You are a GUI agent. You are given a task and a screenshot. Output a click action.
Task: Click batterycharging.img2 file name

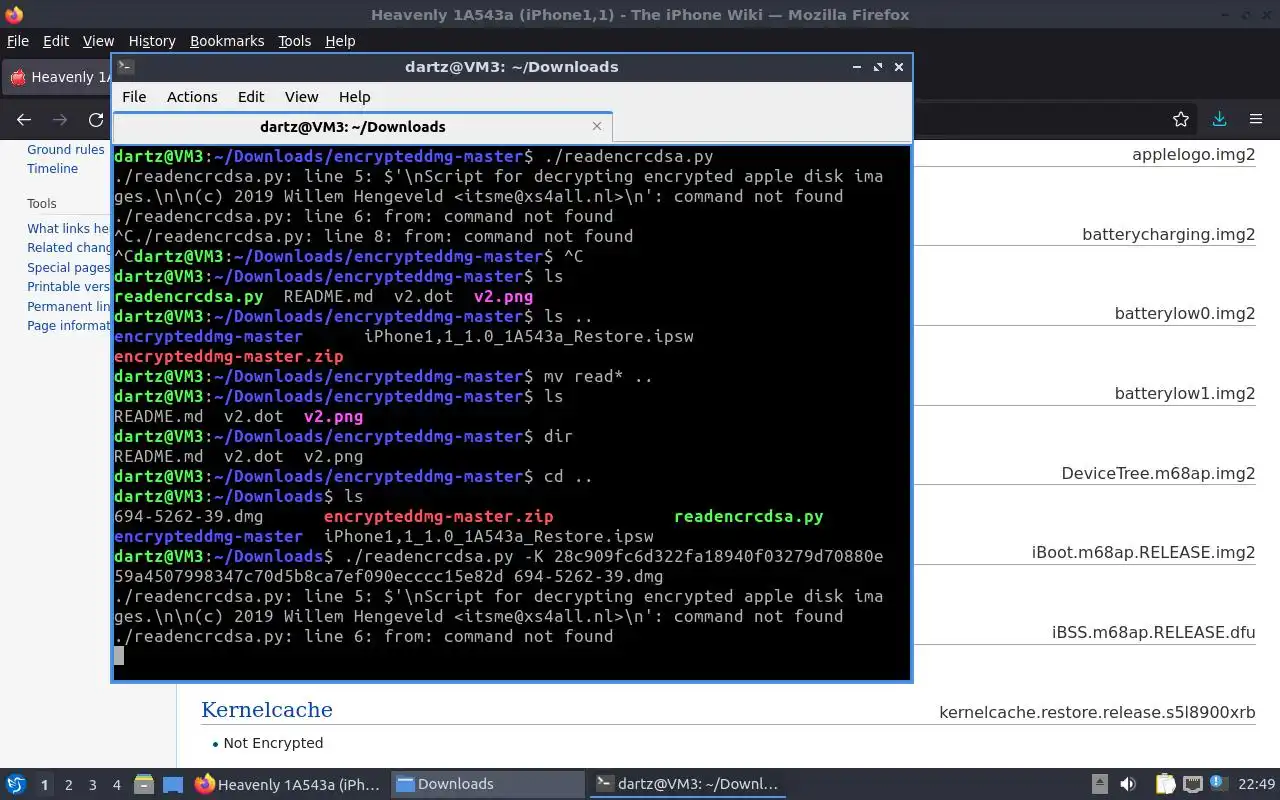[x=1168, y=234]
